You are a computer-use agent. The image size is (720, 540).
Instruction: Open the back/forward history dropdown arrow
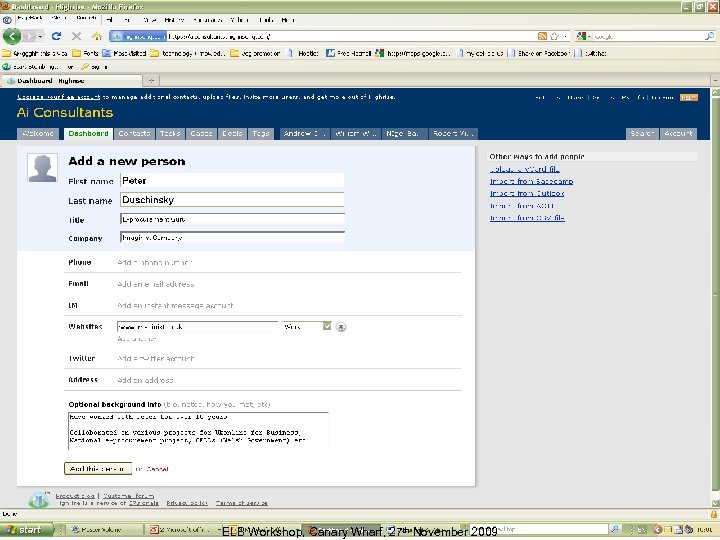40,36
